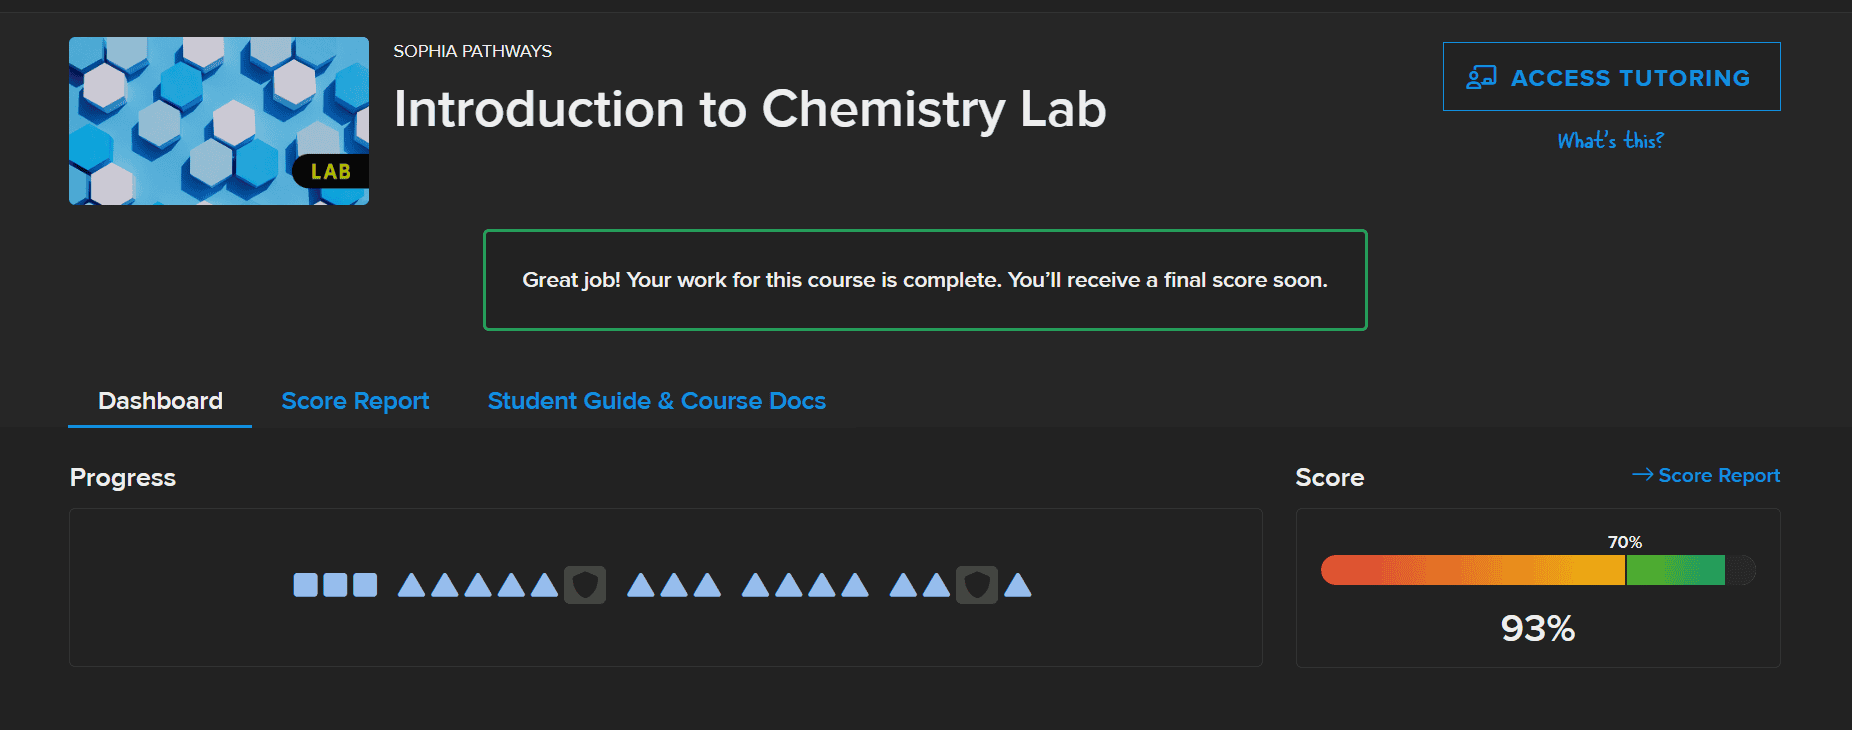Switch to the Score Report tab
Viewport: 1852px width, 730px height.
point(355,400)
